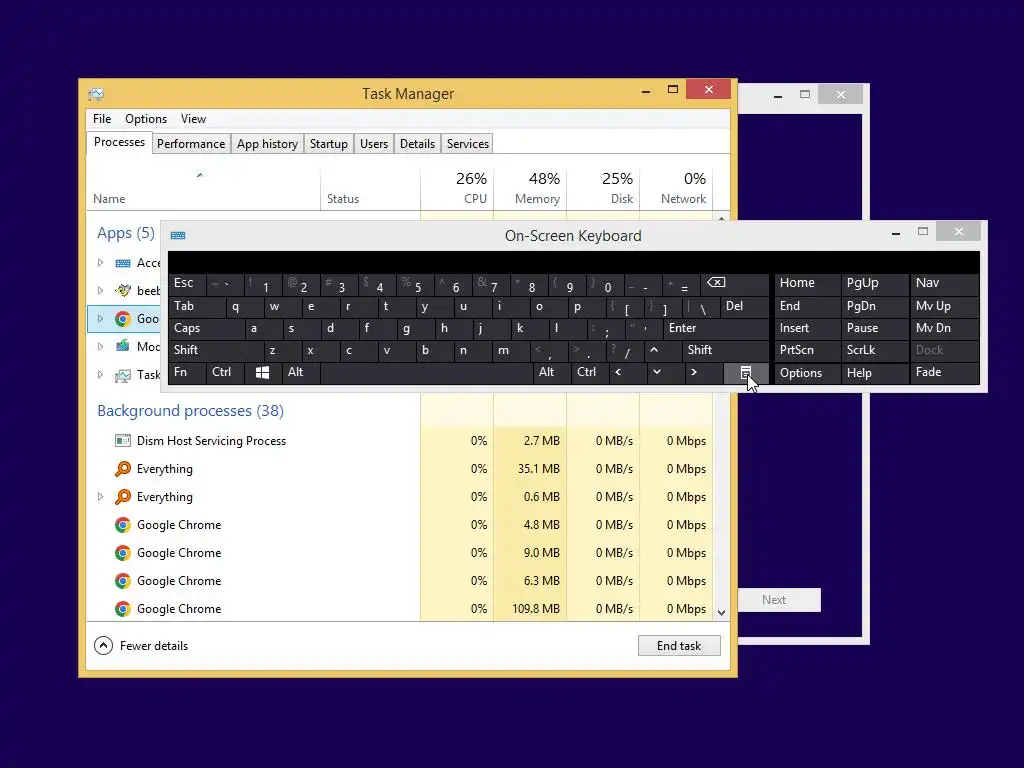The image size is (1024, 768).
Task: Sort by the Name column header
Action: tap(203, 187)
